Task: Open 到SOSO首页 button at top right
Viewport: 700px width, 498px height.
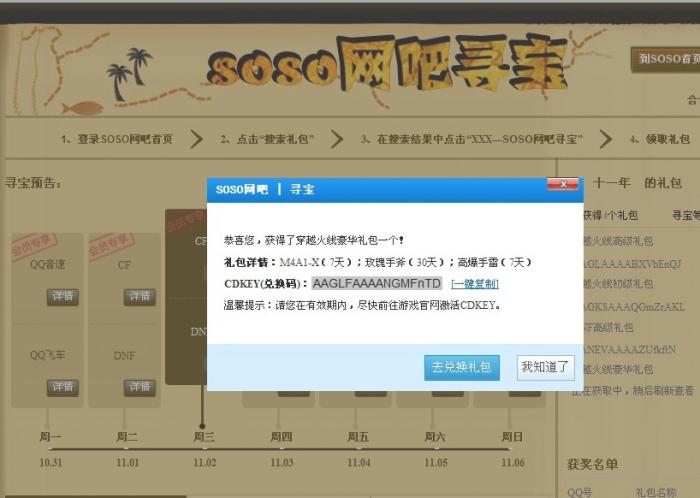Action: [x=665, y=59]
